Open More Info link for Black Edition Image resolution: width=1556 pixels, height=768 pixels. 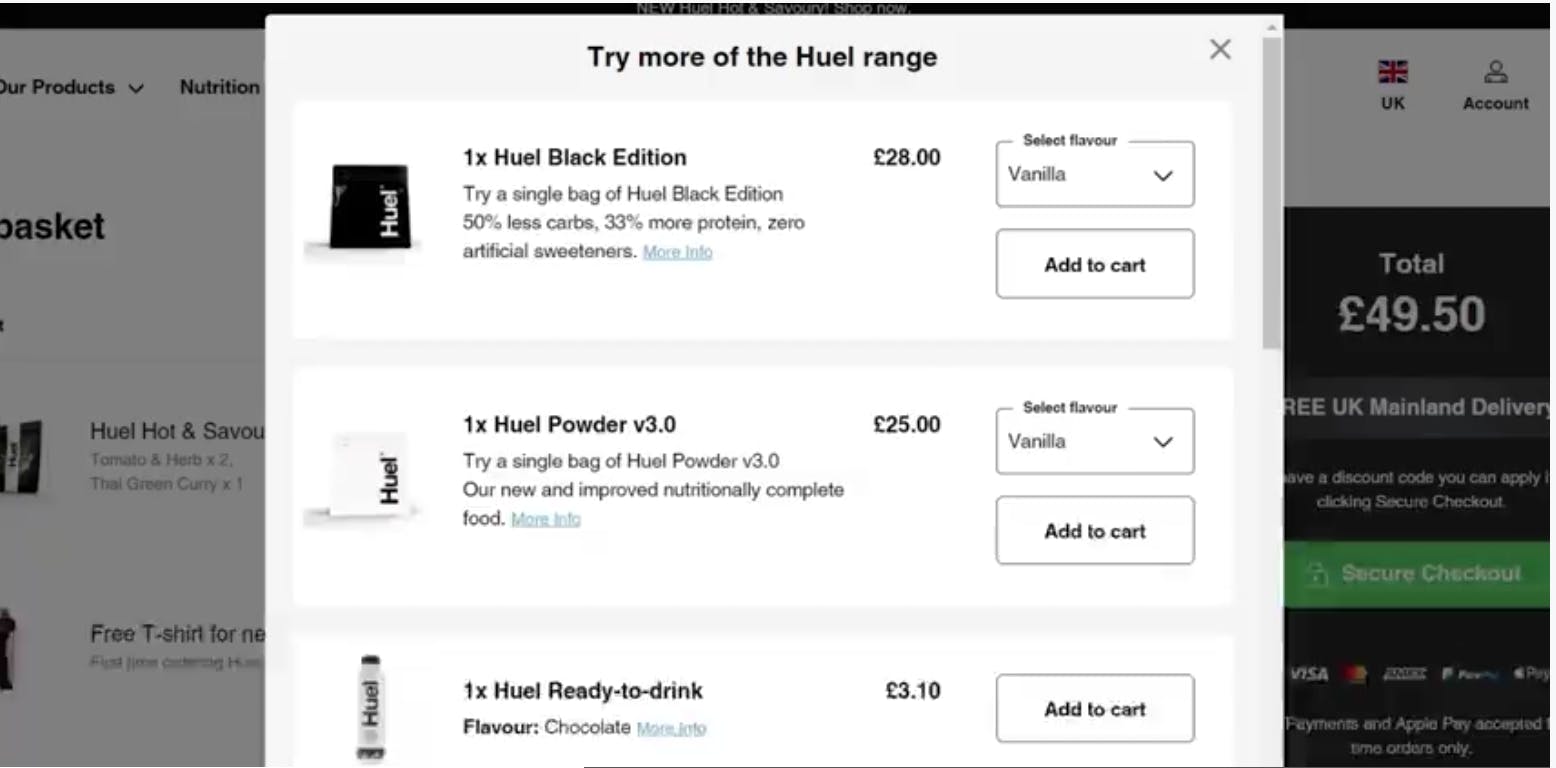point(677,252)
